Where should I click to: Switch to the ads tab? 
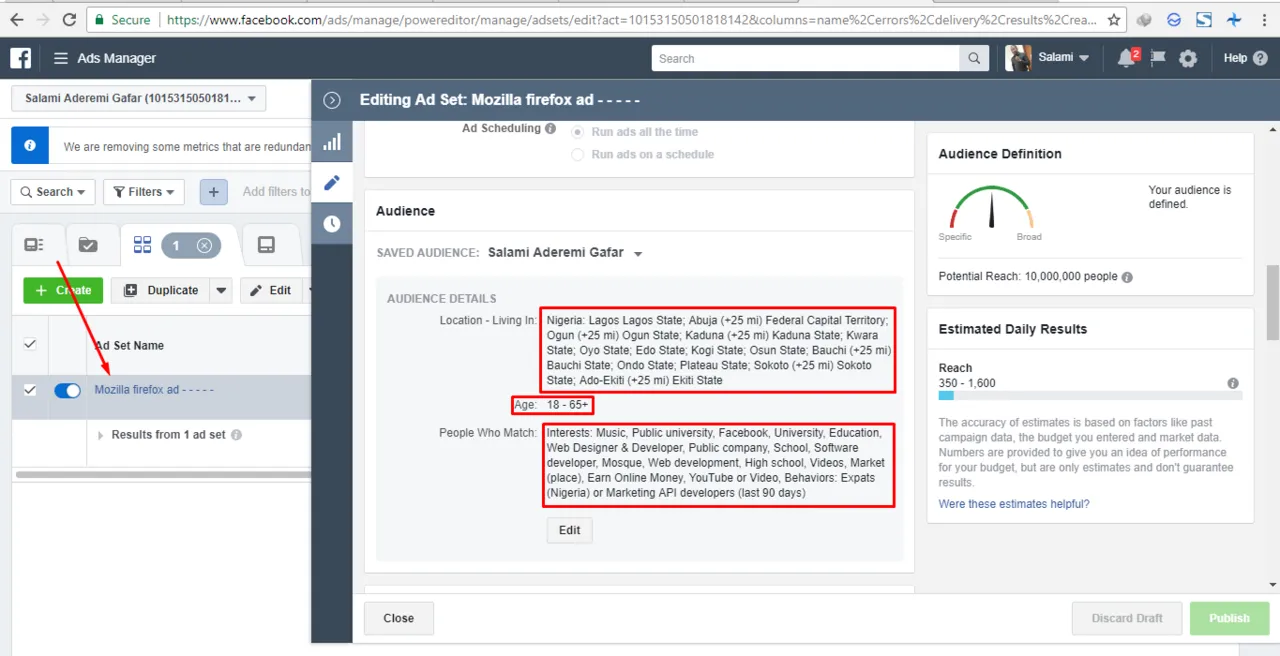pyautogui.click(x=266, y=245)
